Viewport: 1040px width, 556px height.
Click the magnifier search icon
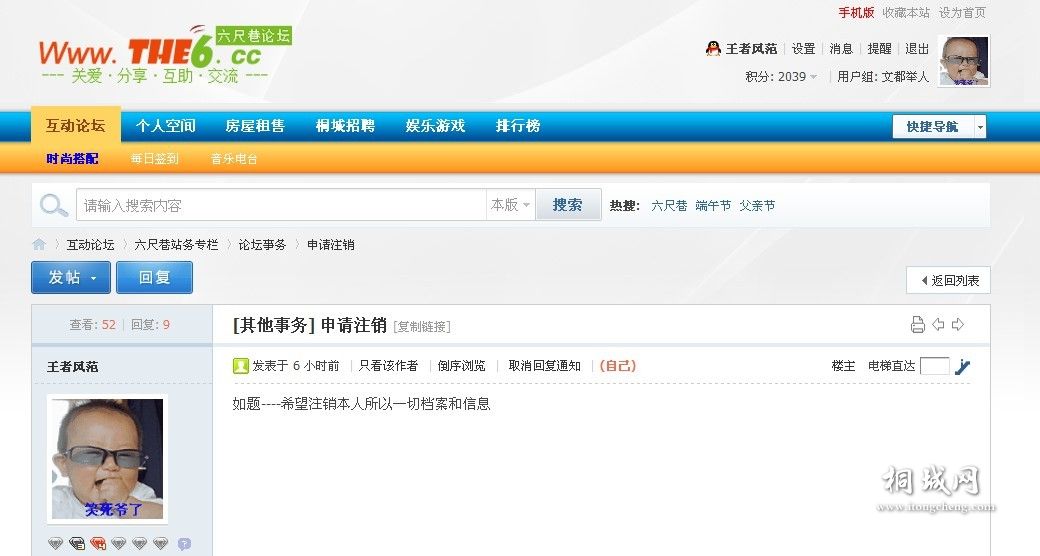coord(53,205)
